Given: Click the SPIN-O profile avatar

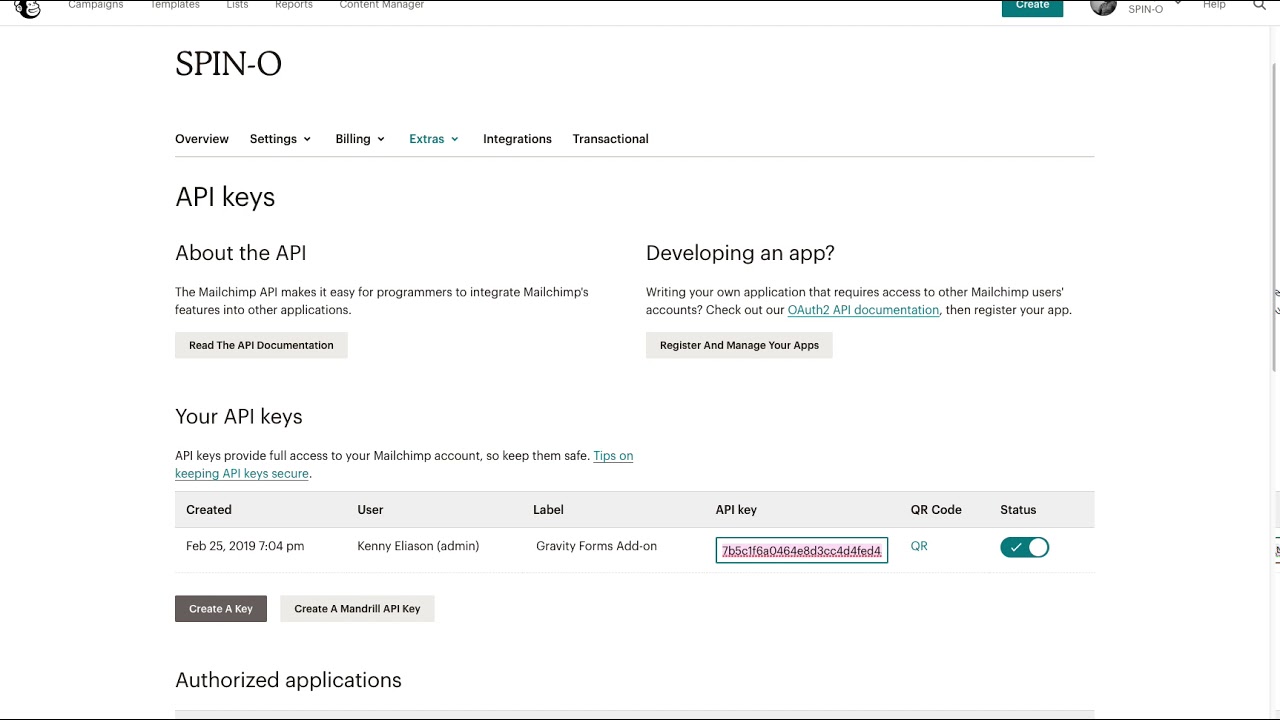Looking at the screenshot, I should click(x=1103, y=7).
